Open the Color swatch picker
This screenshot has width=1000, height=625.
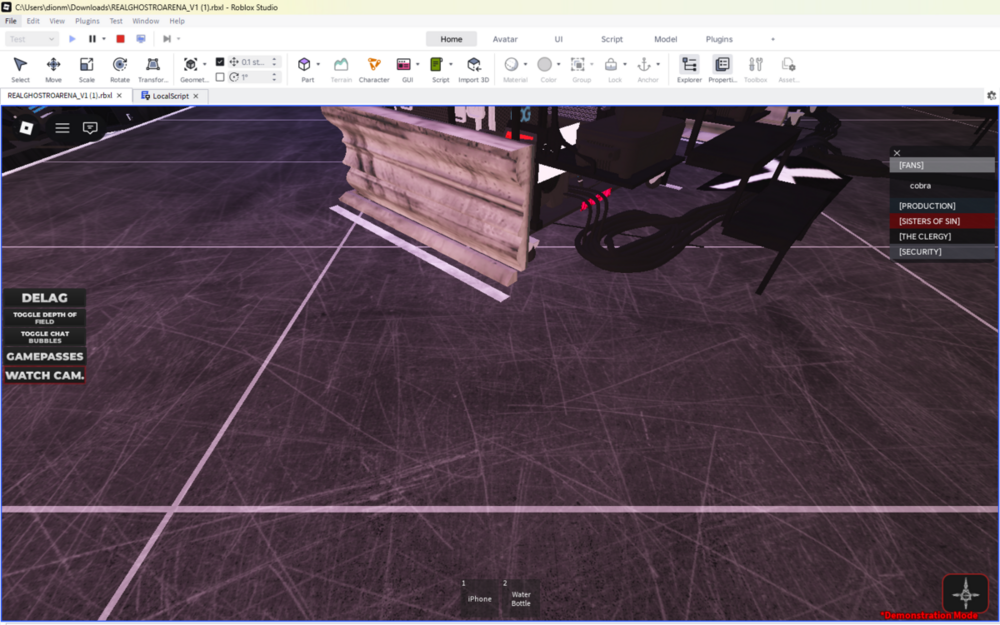(544, 64)
